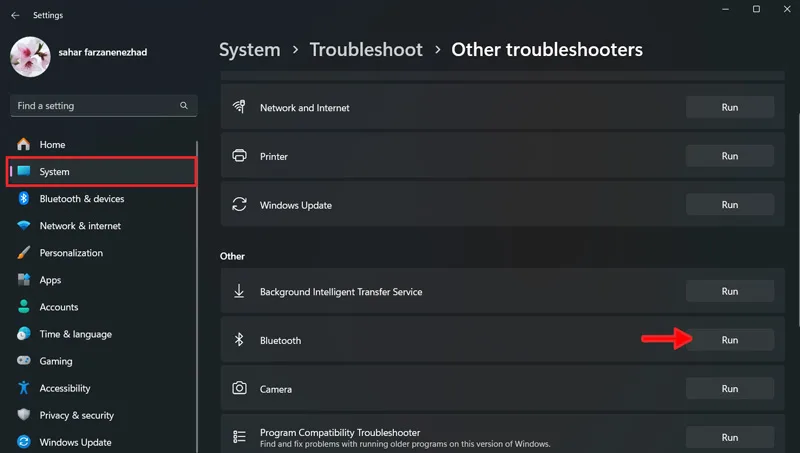Click the Gaming controller icon
The width and height of the screenshot is (800, 453).
23,361
